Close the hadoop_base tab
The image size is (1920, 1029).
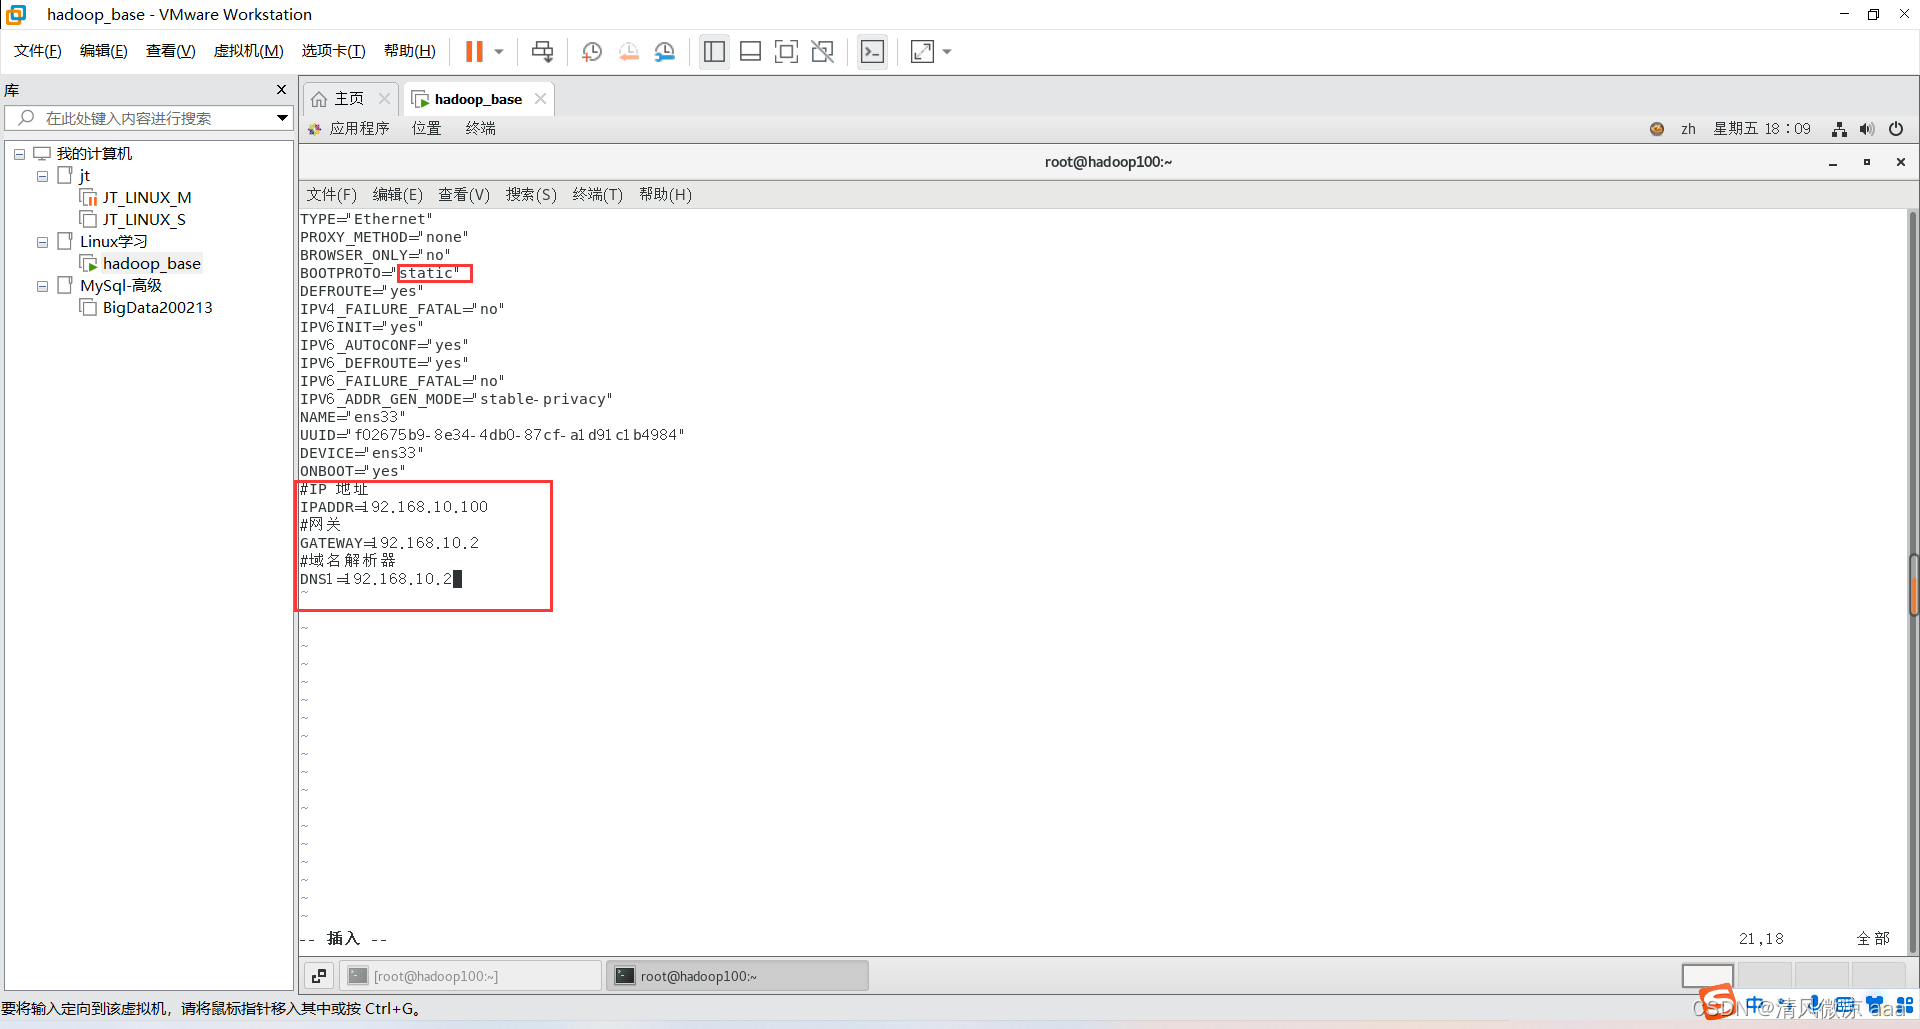click(540, 99)
